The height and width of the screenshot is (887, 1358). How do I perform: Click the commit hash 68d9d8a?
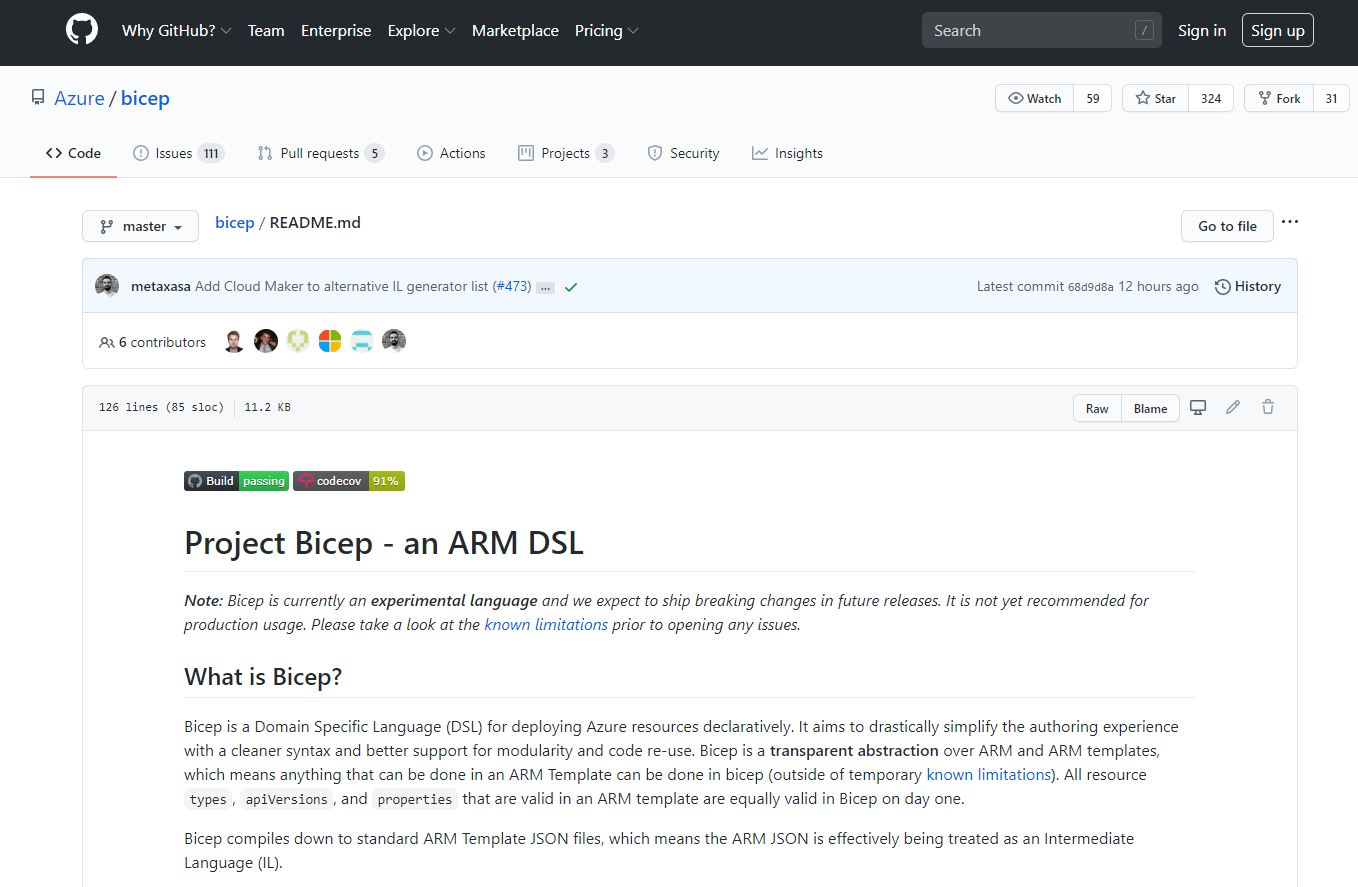click(x=1090, y=287)
